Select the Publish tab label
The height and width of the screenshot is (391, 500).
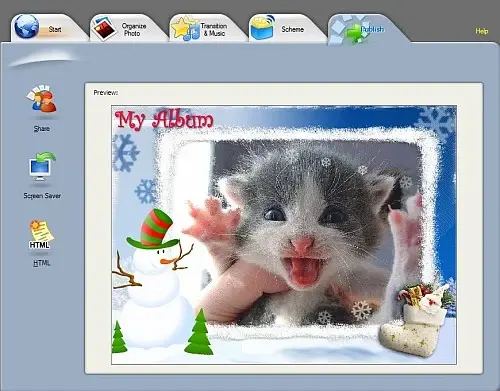[372, 29]
